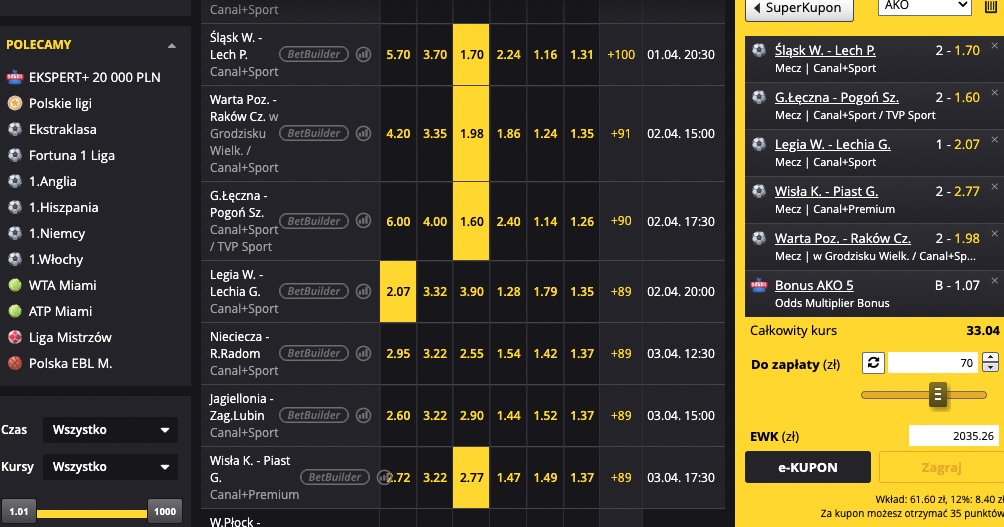Image resolution: width=1004 pixels, height=527 pixels.
Task: Open the Czas filter dropdown
Action: coord(110,430)
